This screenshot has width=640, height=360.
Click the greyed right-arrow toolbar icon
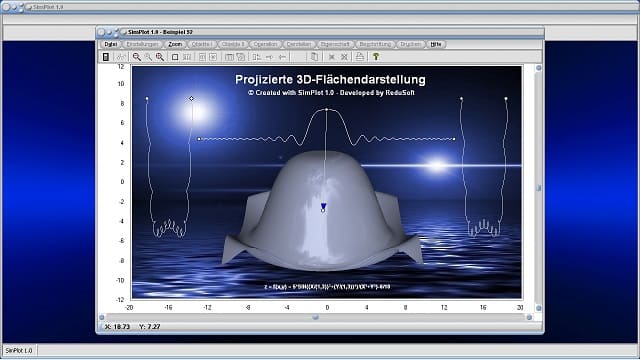[x=269, y=57]
